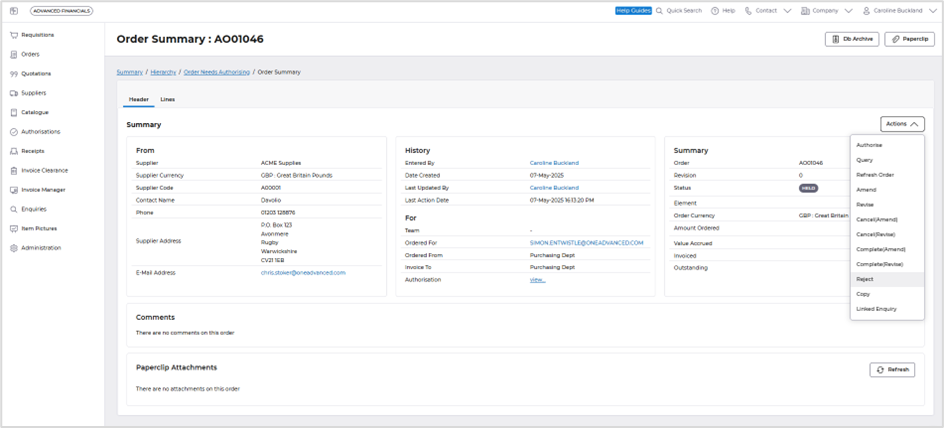Screen dimensions: 944x428
Task: Click the Paperclip button
Action: click(909, 39)
